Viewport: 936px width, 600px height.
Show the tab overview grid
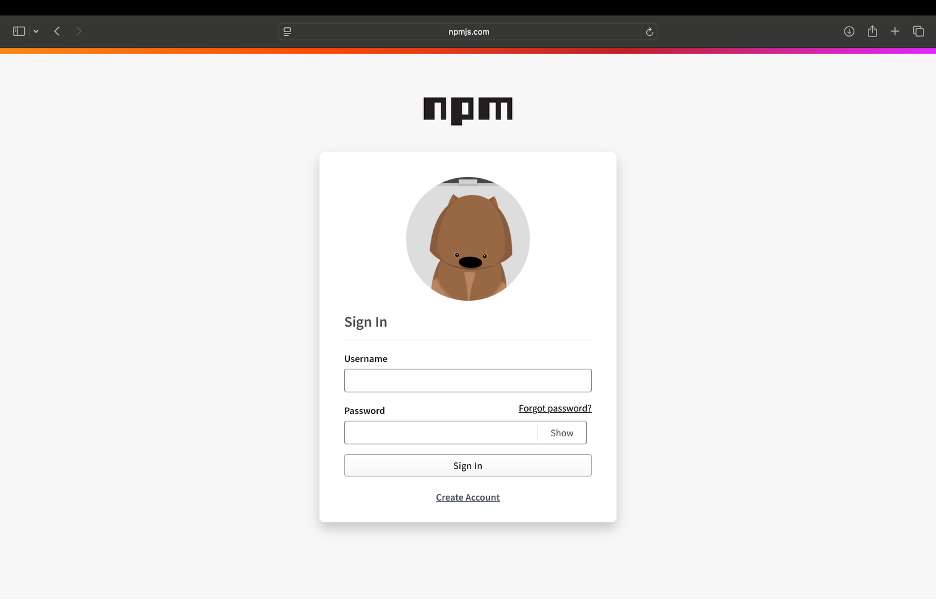(918, 31)
